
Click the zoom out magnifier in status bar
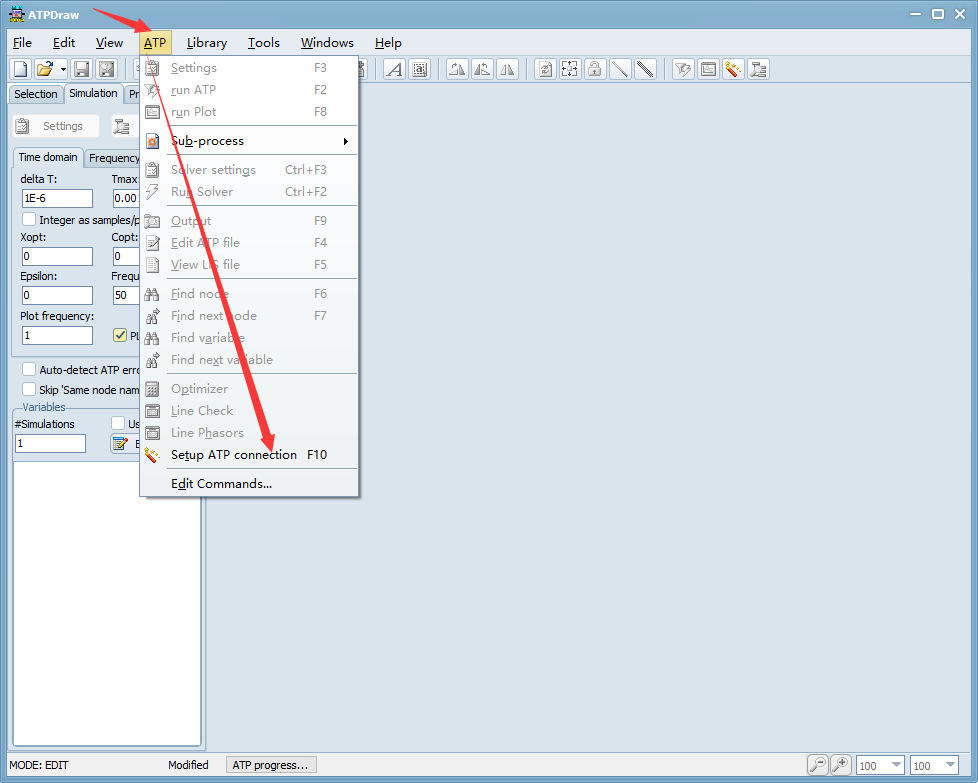[818, 765]
